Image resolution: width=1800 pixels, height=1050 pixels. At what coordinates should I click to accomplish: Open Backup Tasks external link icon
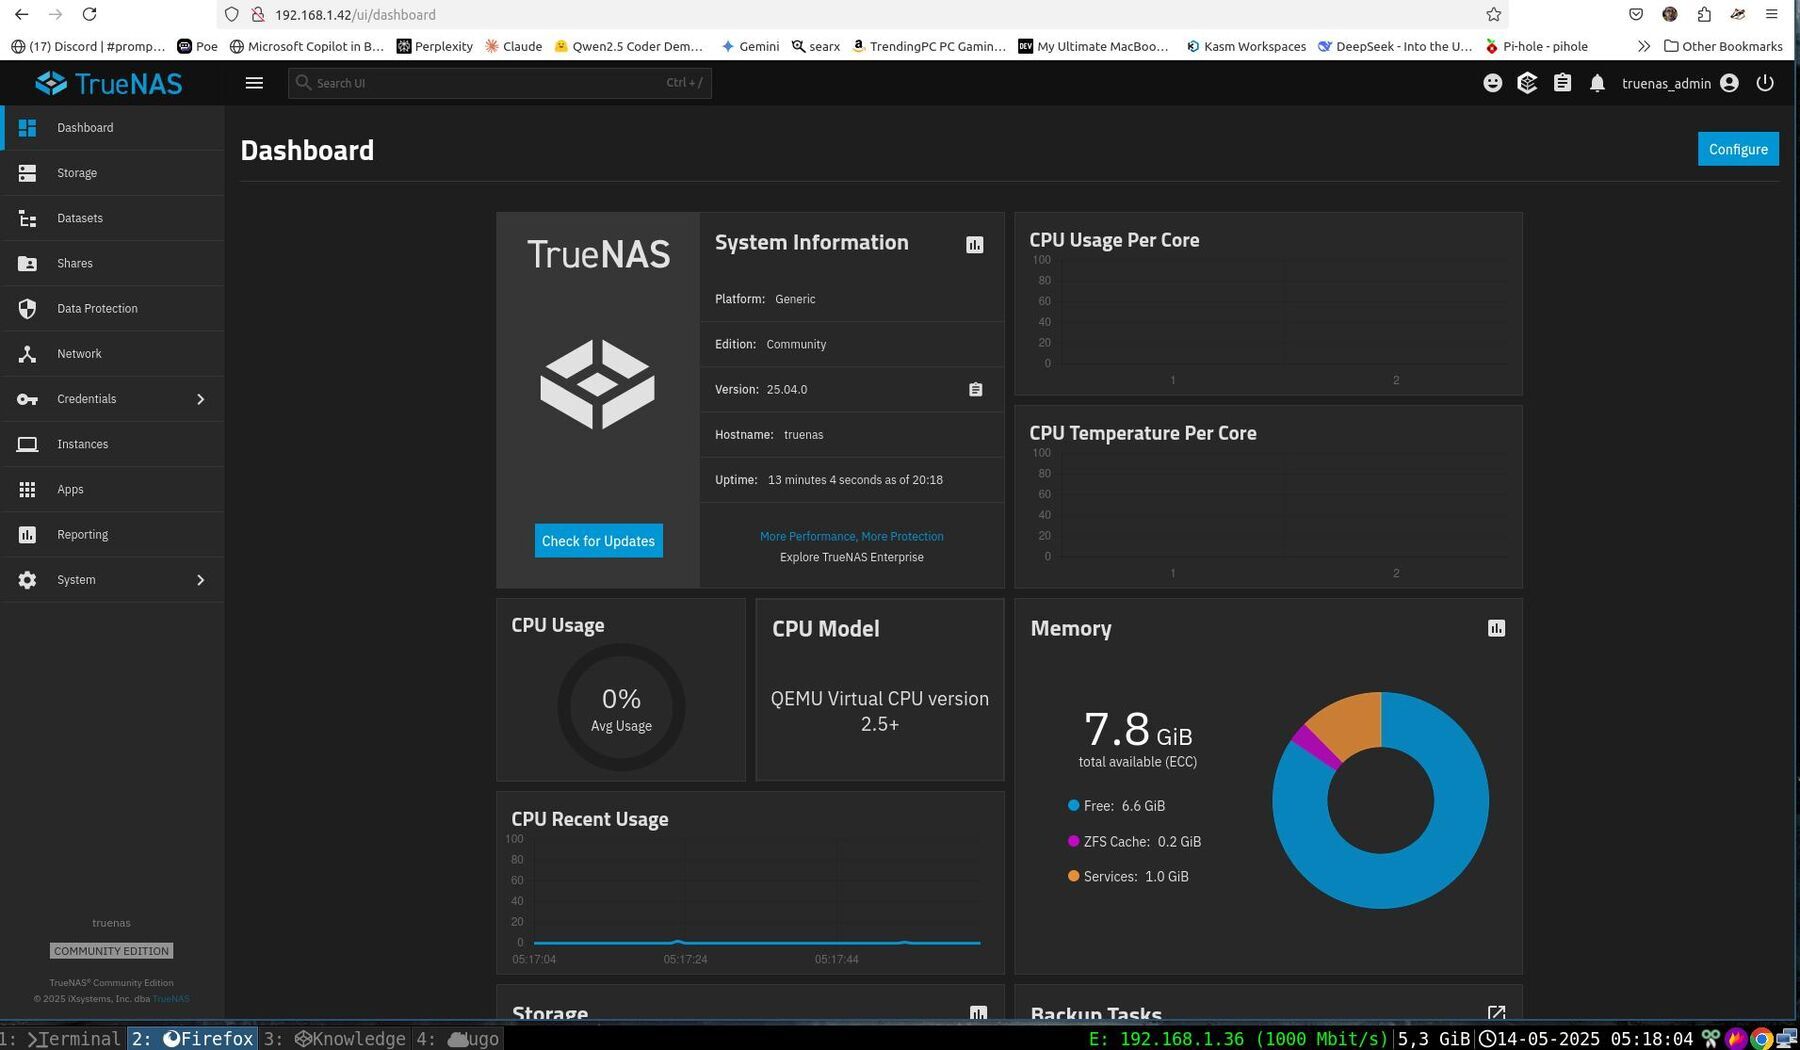click(1496, 1012)
